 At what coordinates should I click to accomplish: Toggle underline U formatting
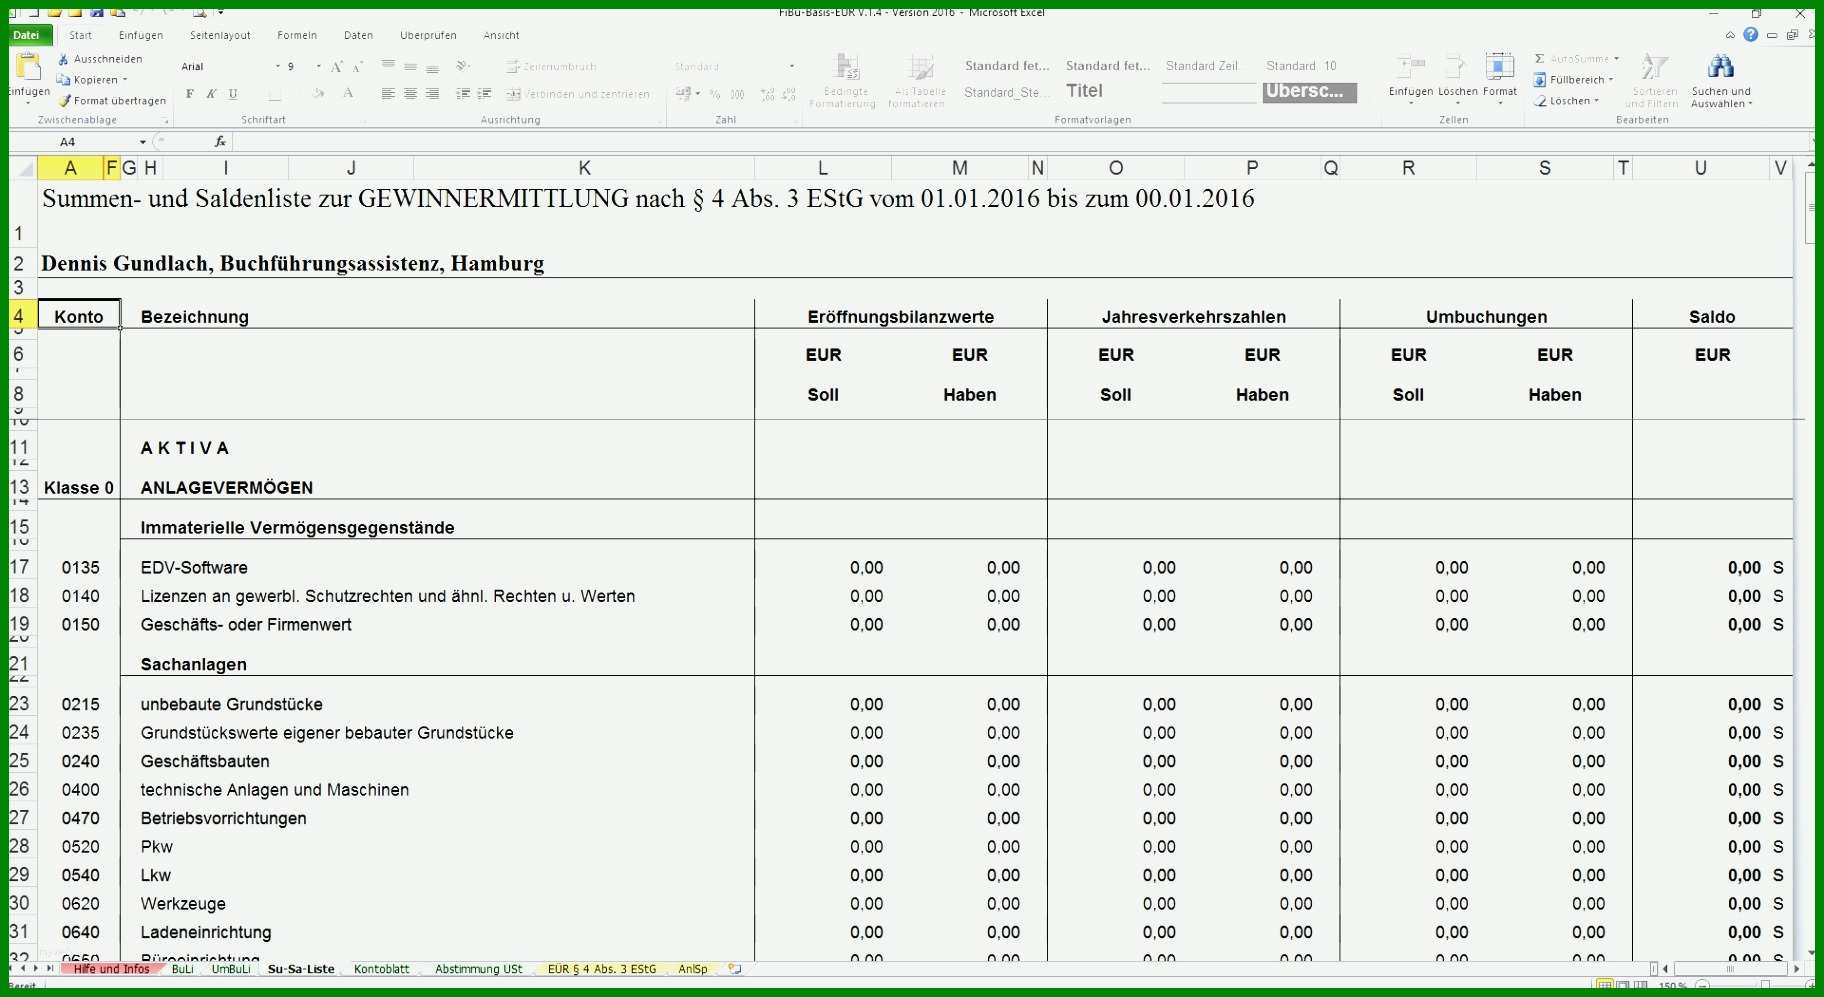233,94
